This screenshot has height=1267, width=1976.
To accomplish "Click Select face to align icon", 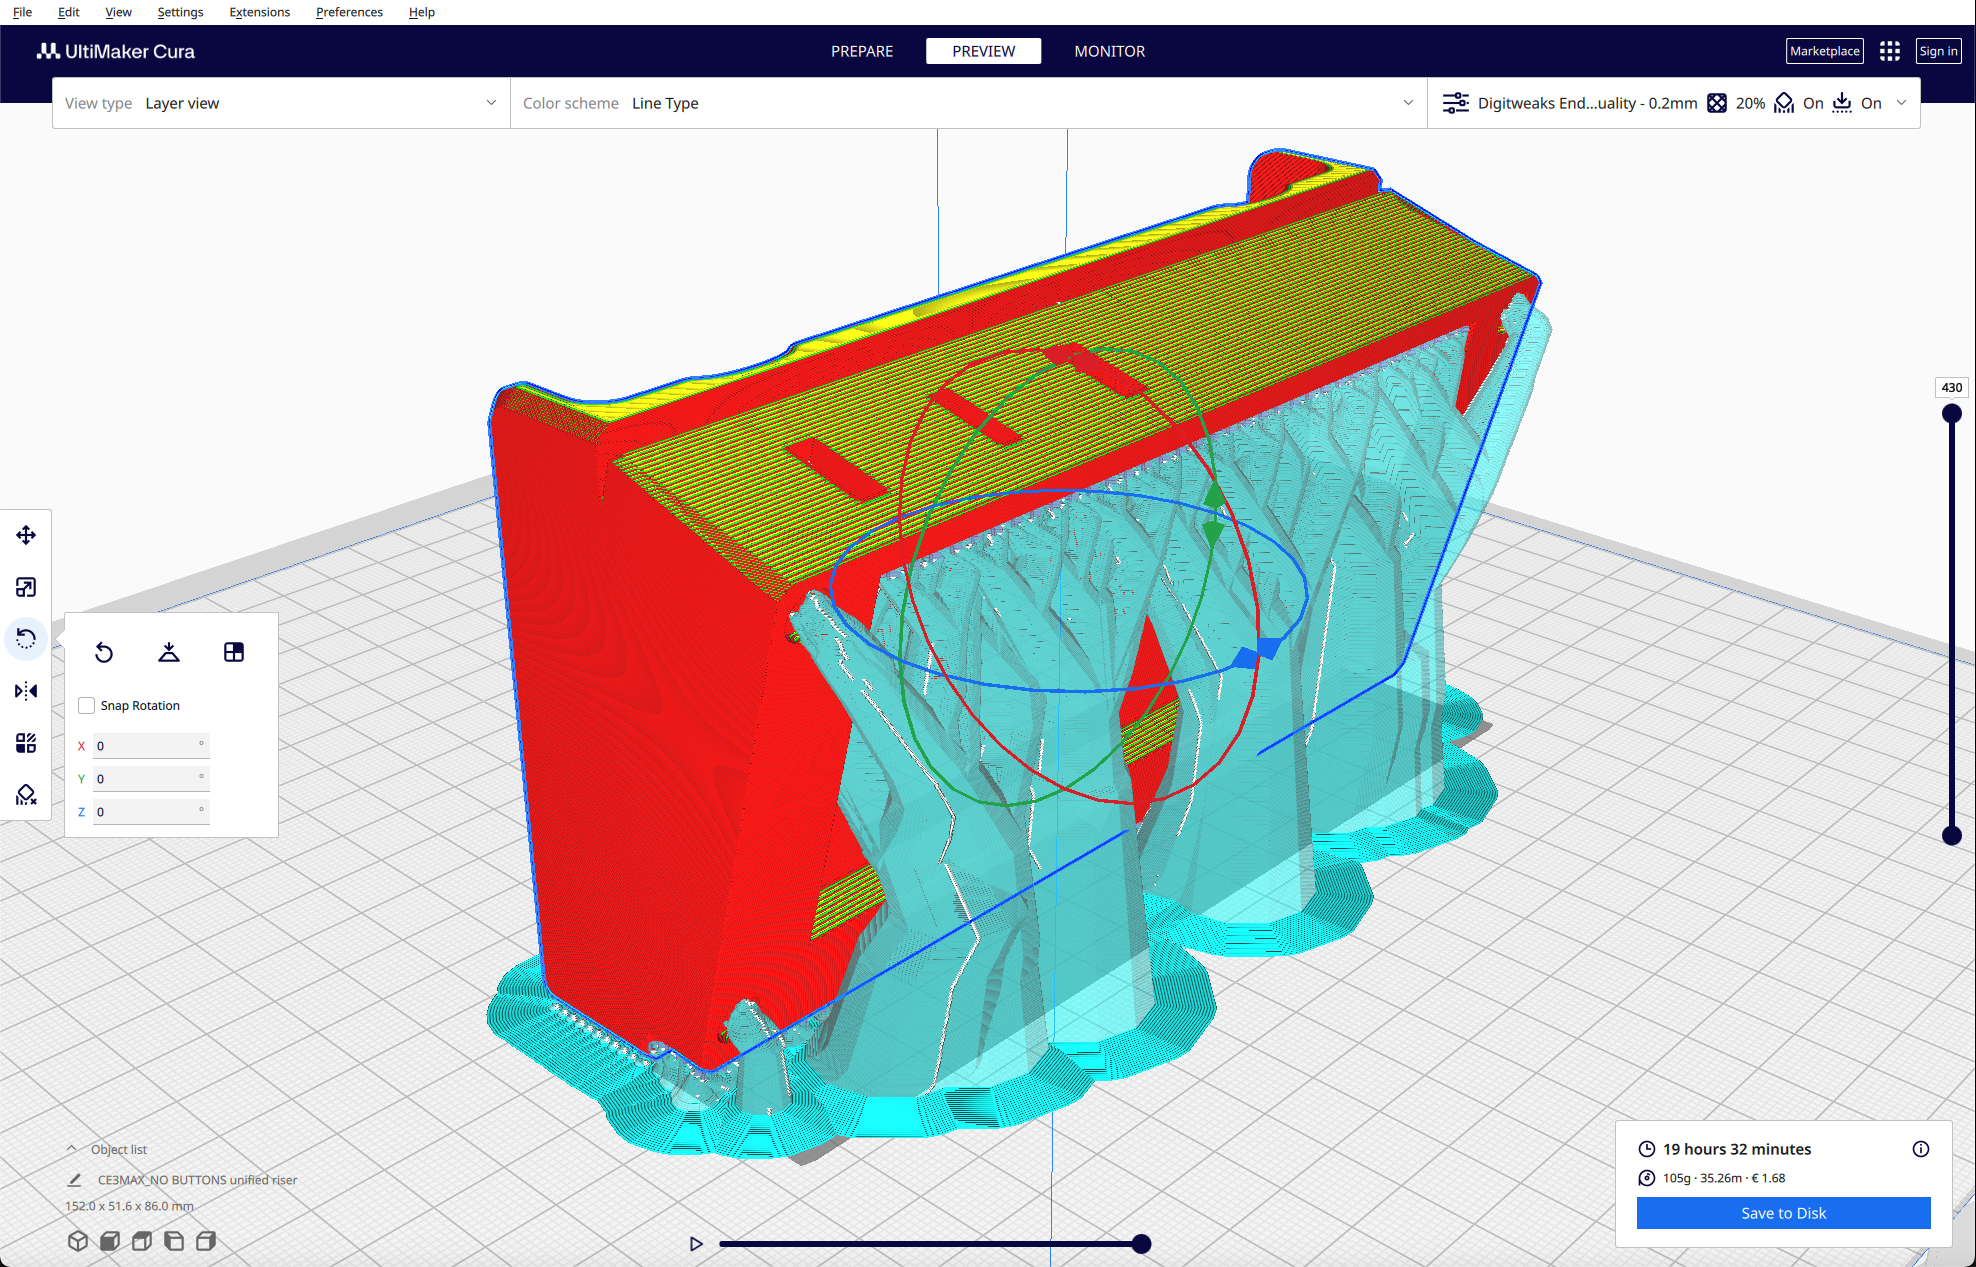I will coord(234,652).
